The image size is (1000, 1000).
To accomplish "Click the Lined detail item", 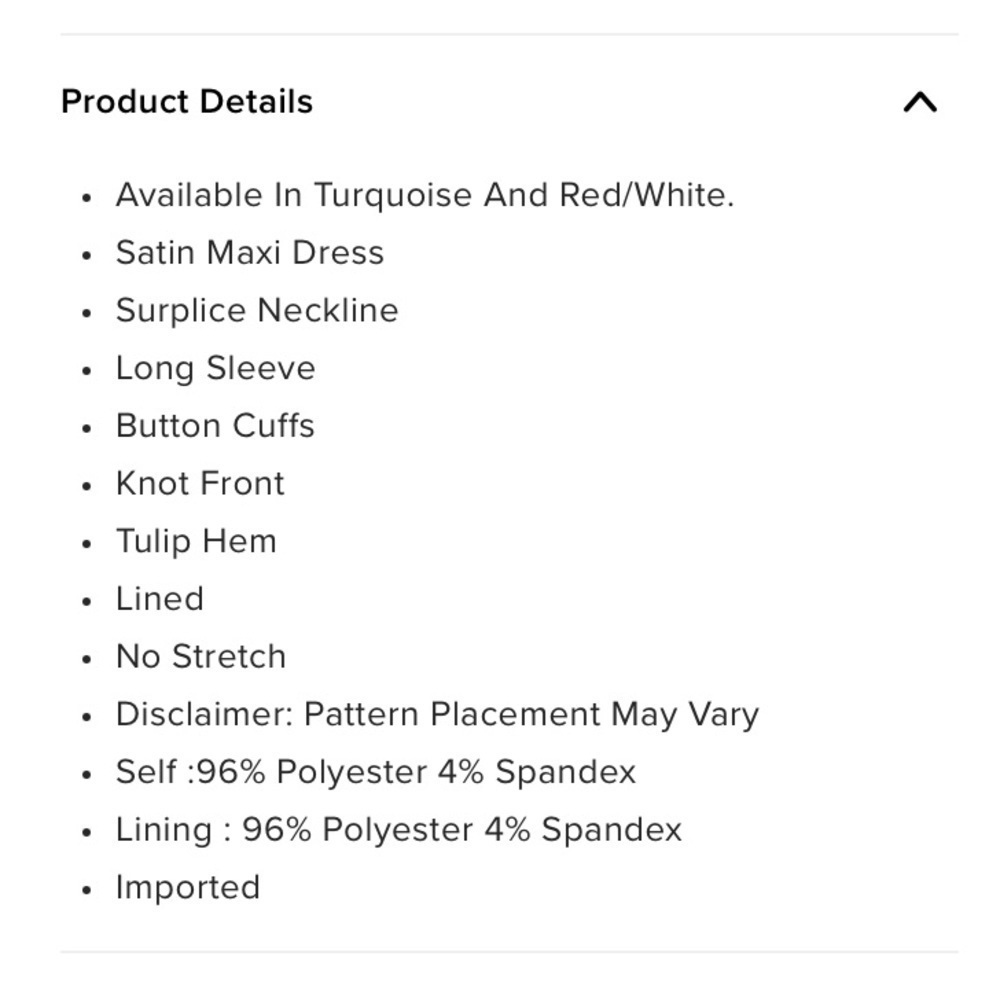I will pyautogui.click(x=159, y=599).
